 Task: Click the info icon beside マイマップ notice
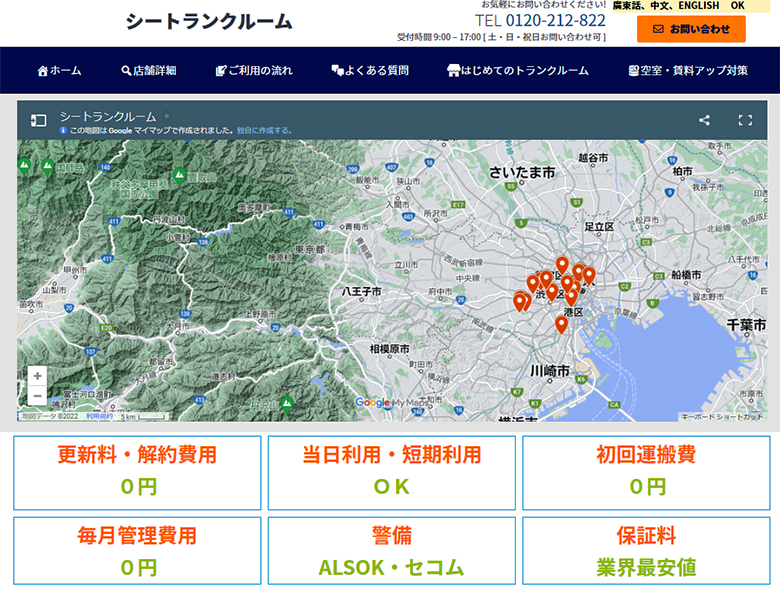[63, 130]
